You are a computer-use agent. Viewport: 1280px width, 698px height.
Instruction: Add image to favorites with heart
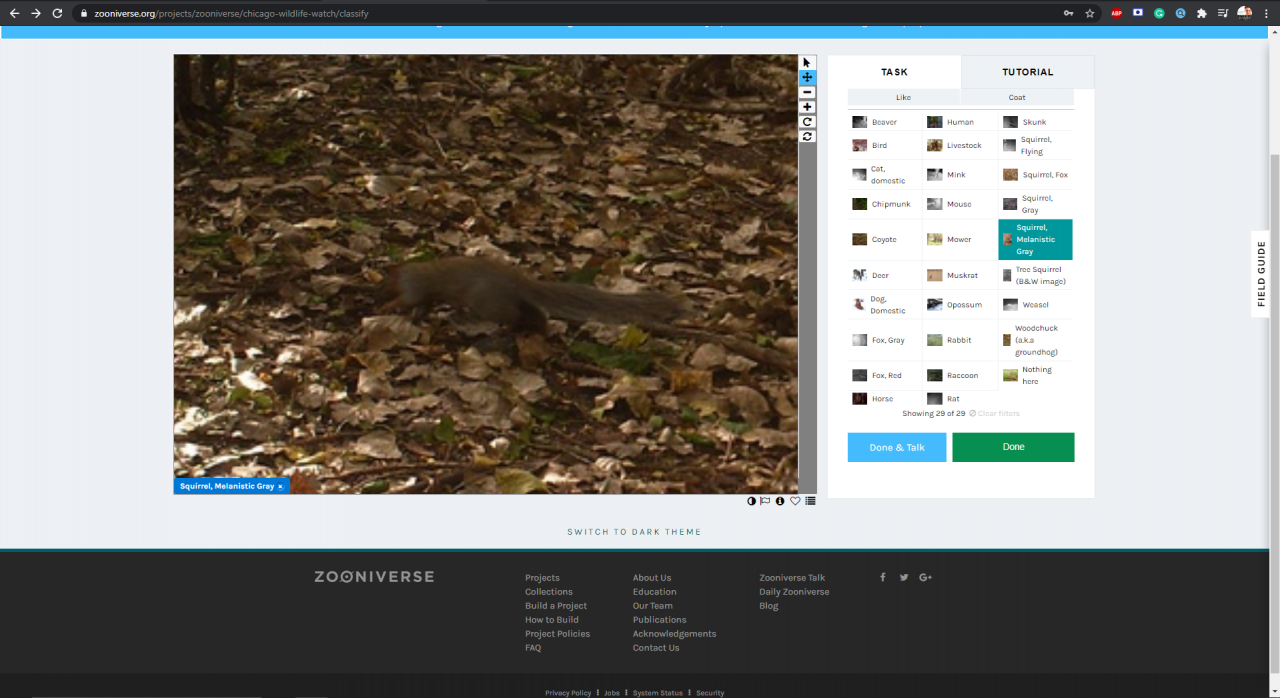795,501
